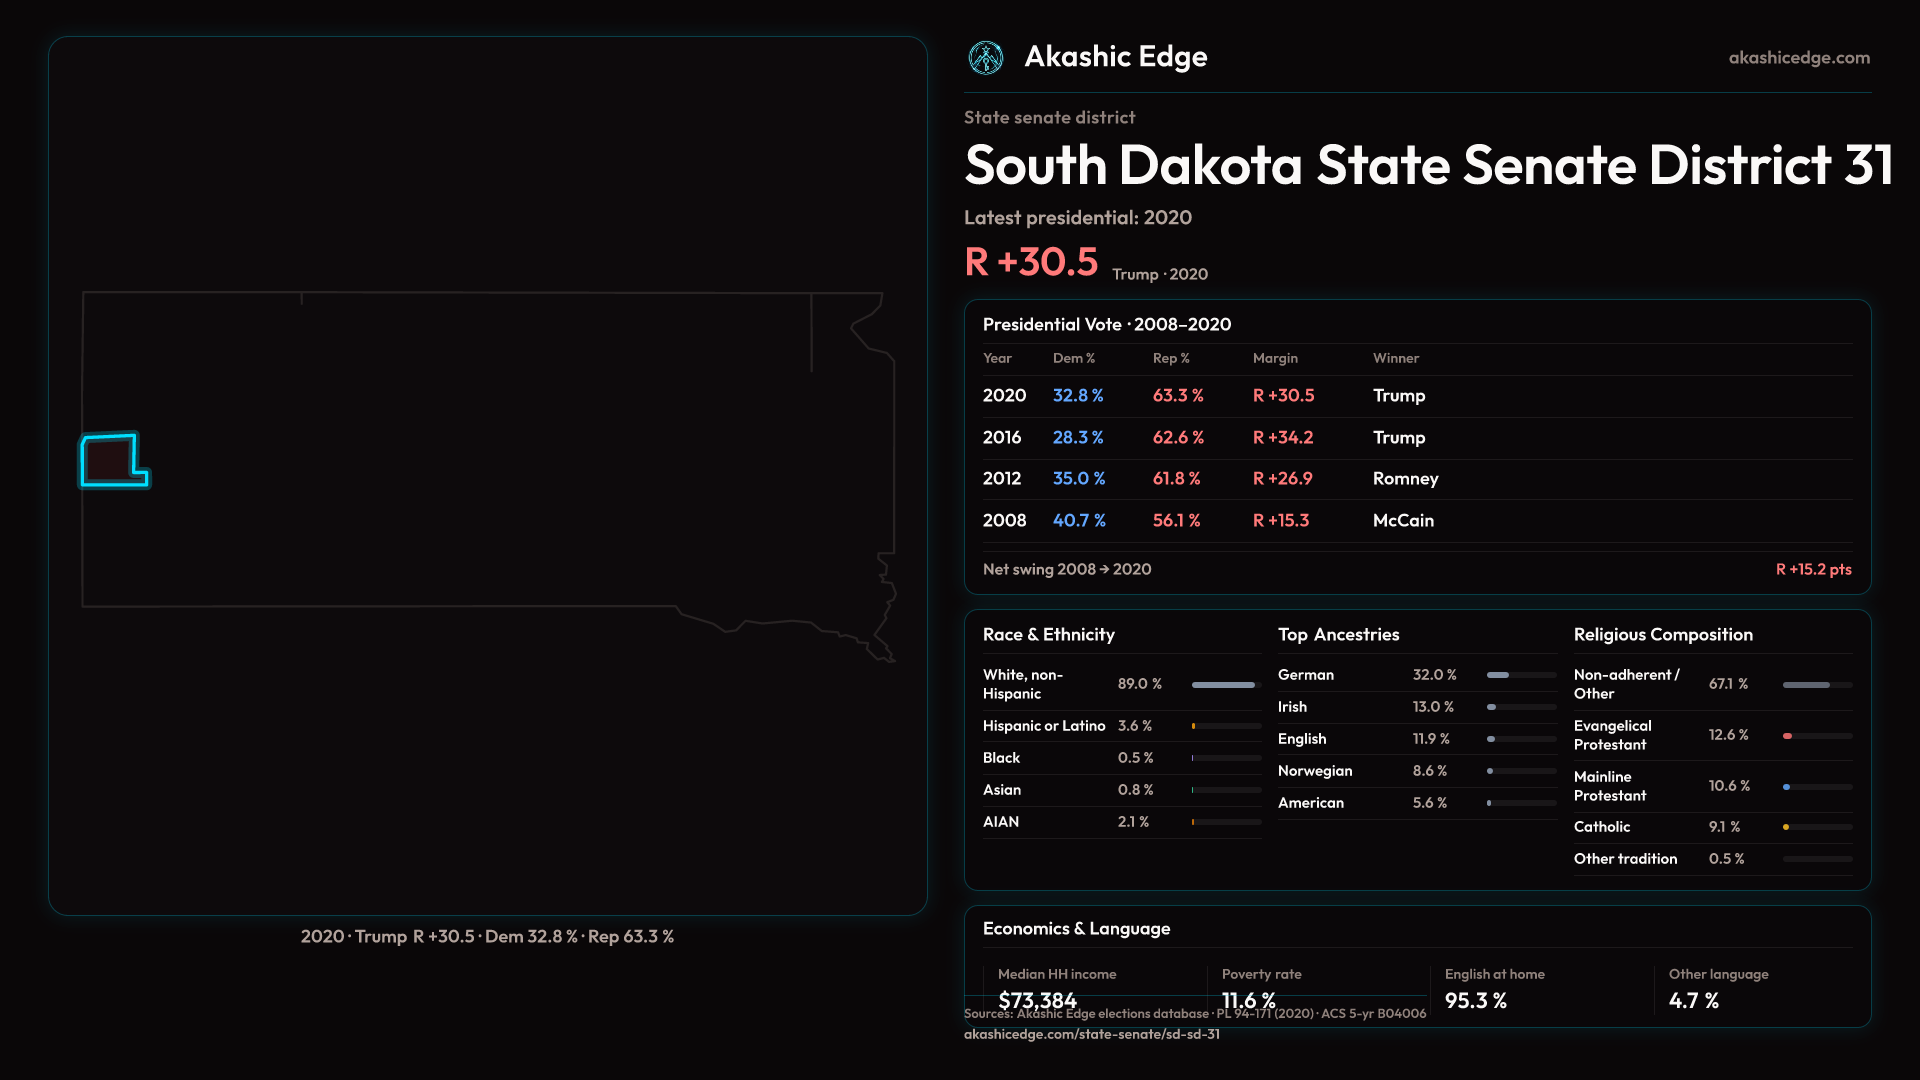Click the German ancestry bar

(x=1498, y=675)
